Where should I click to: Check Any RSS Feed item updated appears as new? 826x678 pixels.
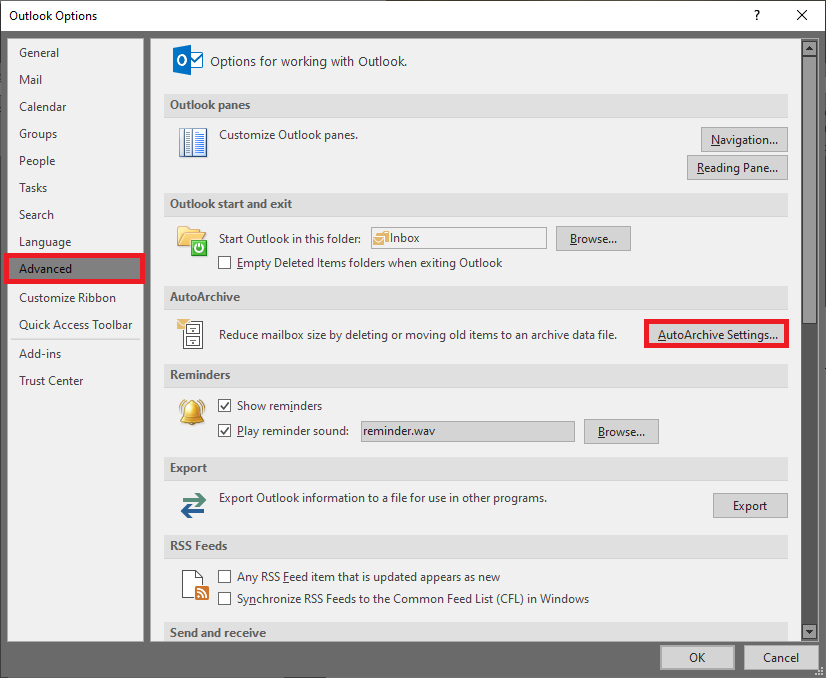(224, 577)
